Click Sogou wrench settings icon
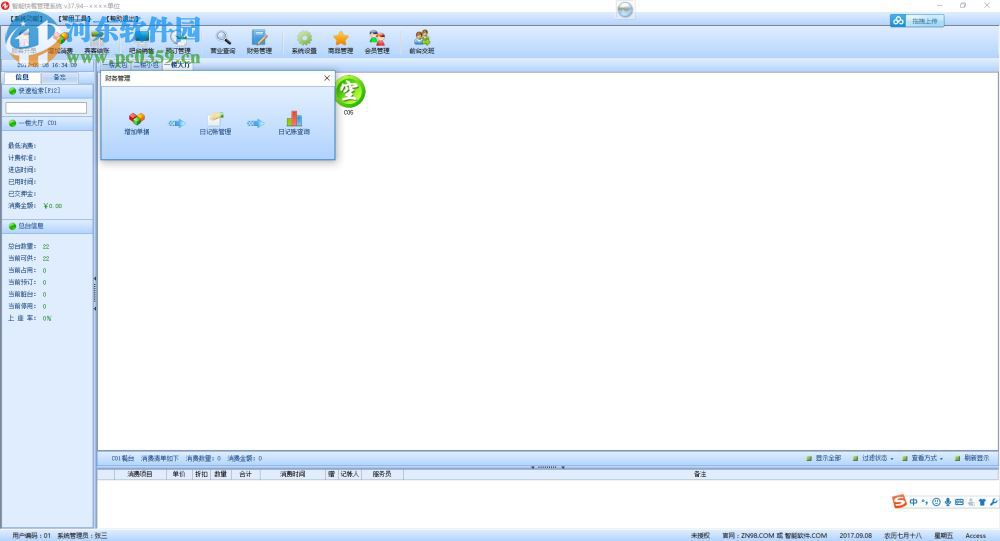This screenshot has height=541, width=1000. pos(994,502)
